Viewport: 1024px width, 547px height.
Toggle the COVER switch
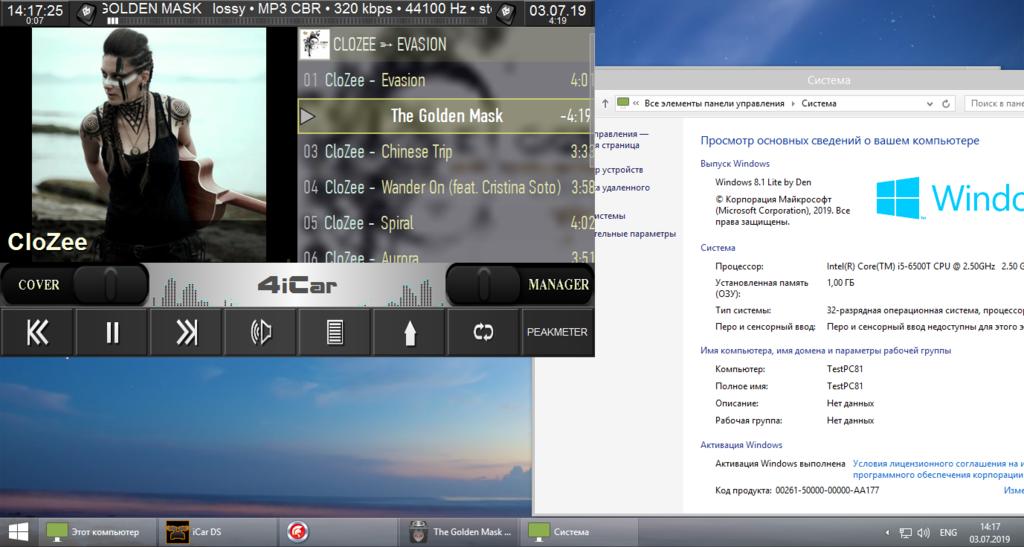(75, 285)
